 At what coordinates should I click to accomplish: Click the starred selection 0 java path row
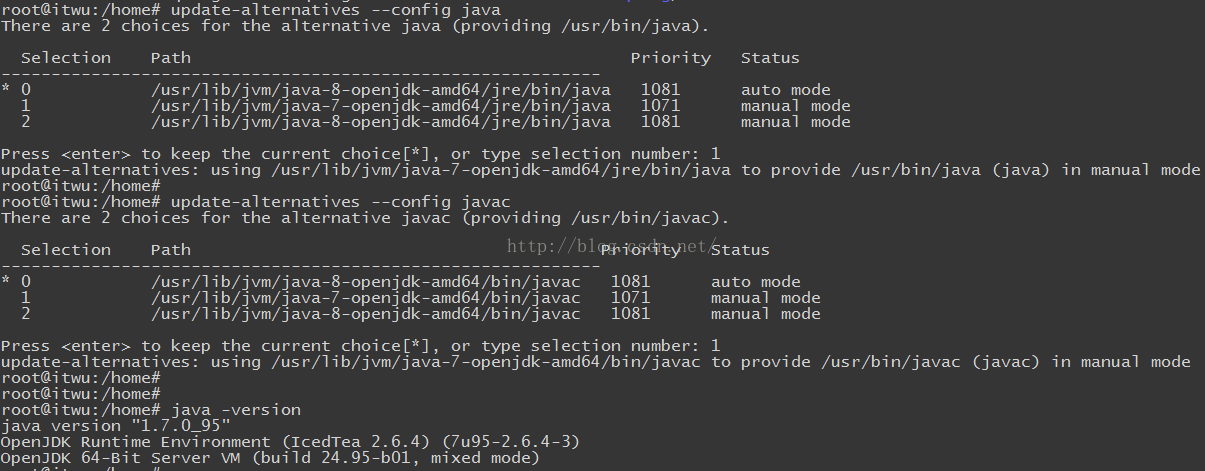click(380, 90)
